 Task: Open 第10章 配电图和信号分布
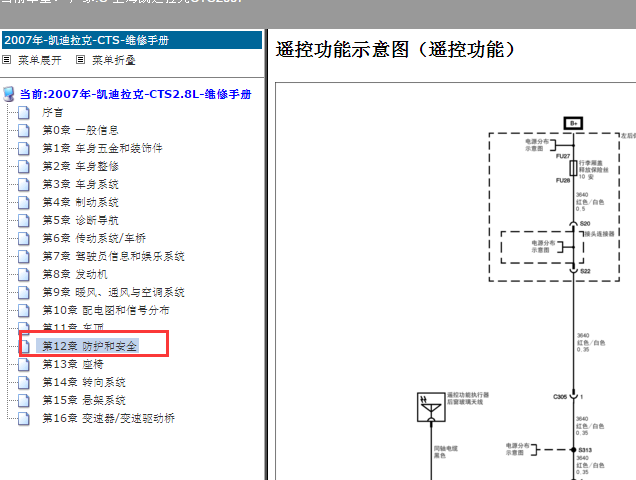[x=105, y=310]
